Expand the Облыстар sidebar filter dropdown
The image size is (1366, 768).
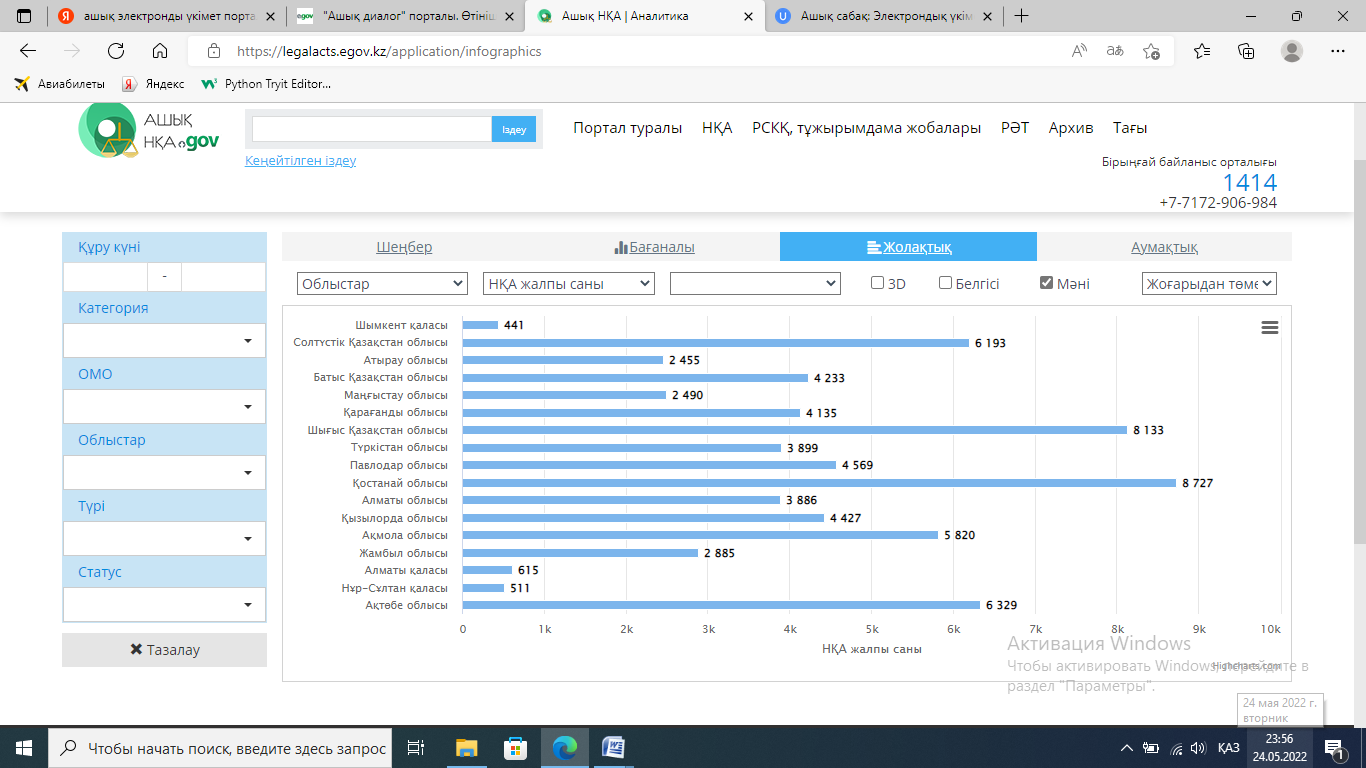point(164,473)
